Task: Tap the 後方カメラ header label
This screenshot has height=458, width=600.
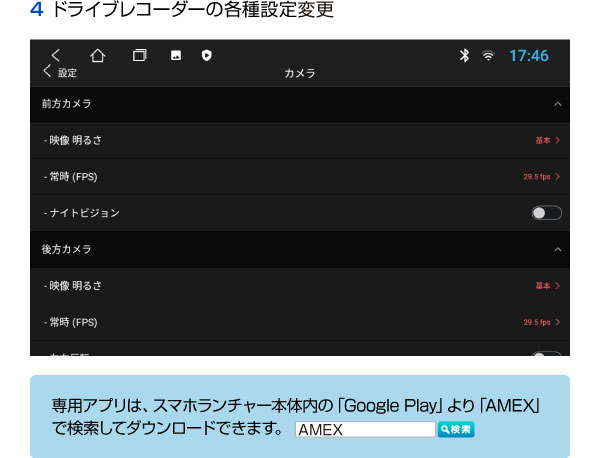Action: tap(67, 249)
